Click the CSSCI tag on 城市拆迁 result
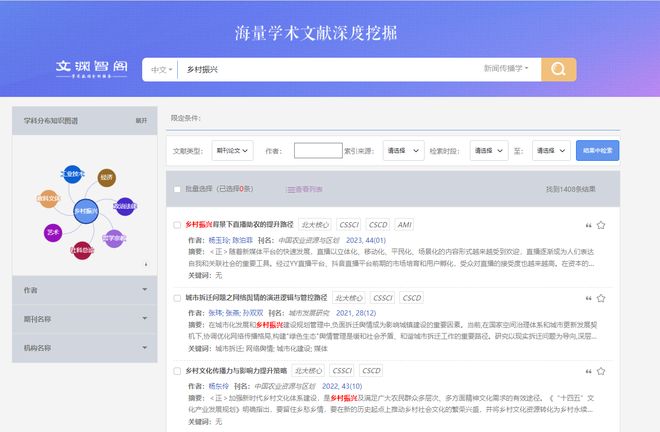Screen dimensions: 660x432 [383, 298]
